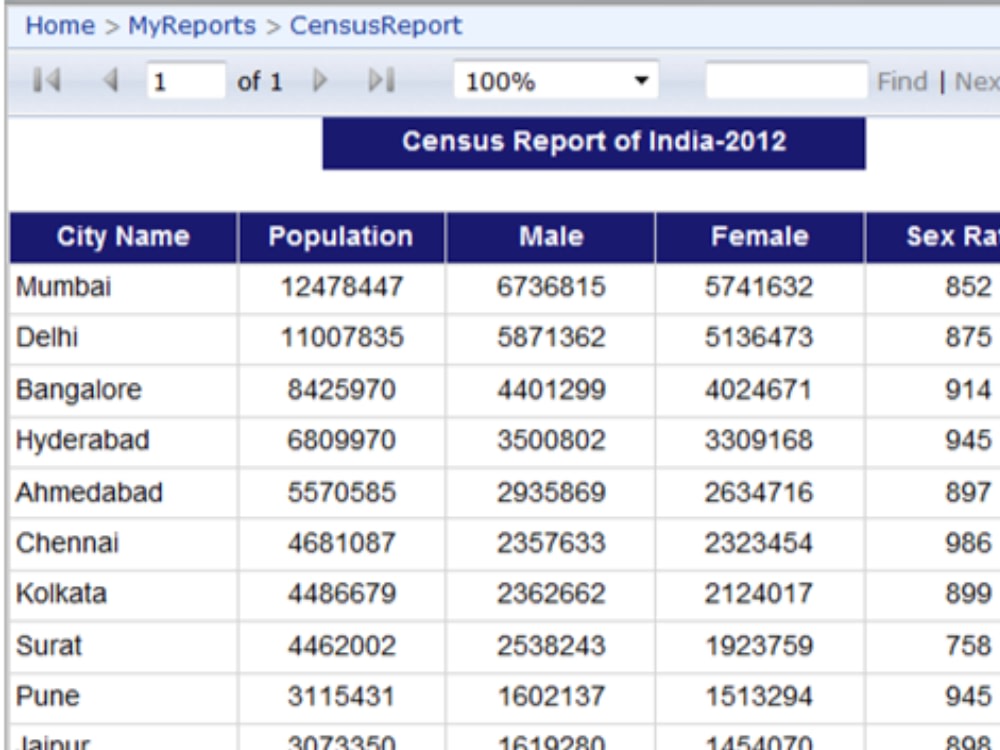1000x750 pixels.
Task: Click the Population column header
Action: 341,237
